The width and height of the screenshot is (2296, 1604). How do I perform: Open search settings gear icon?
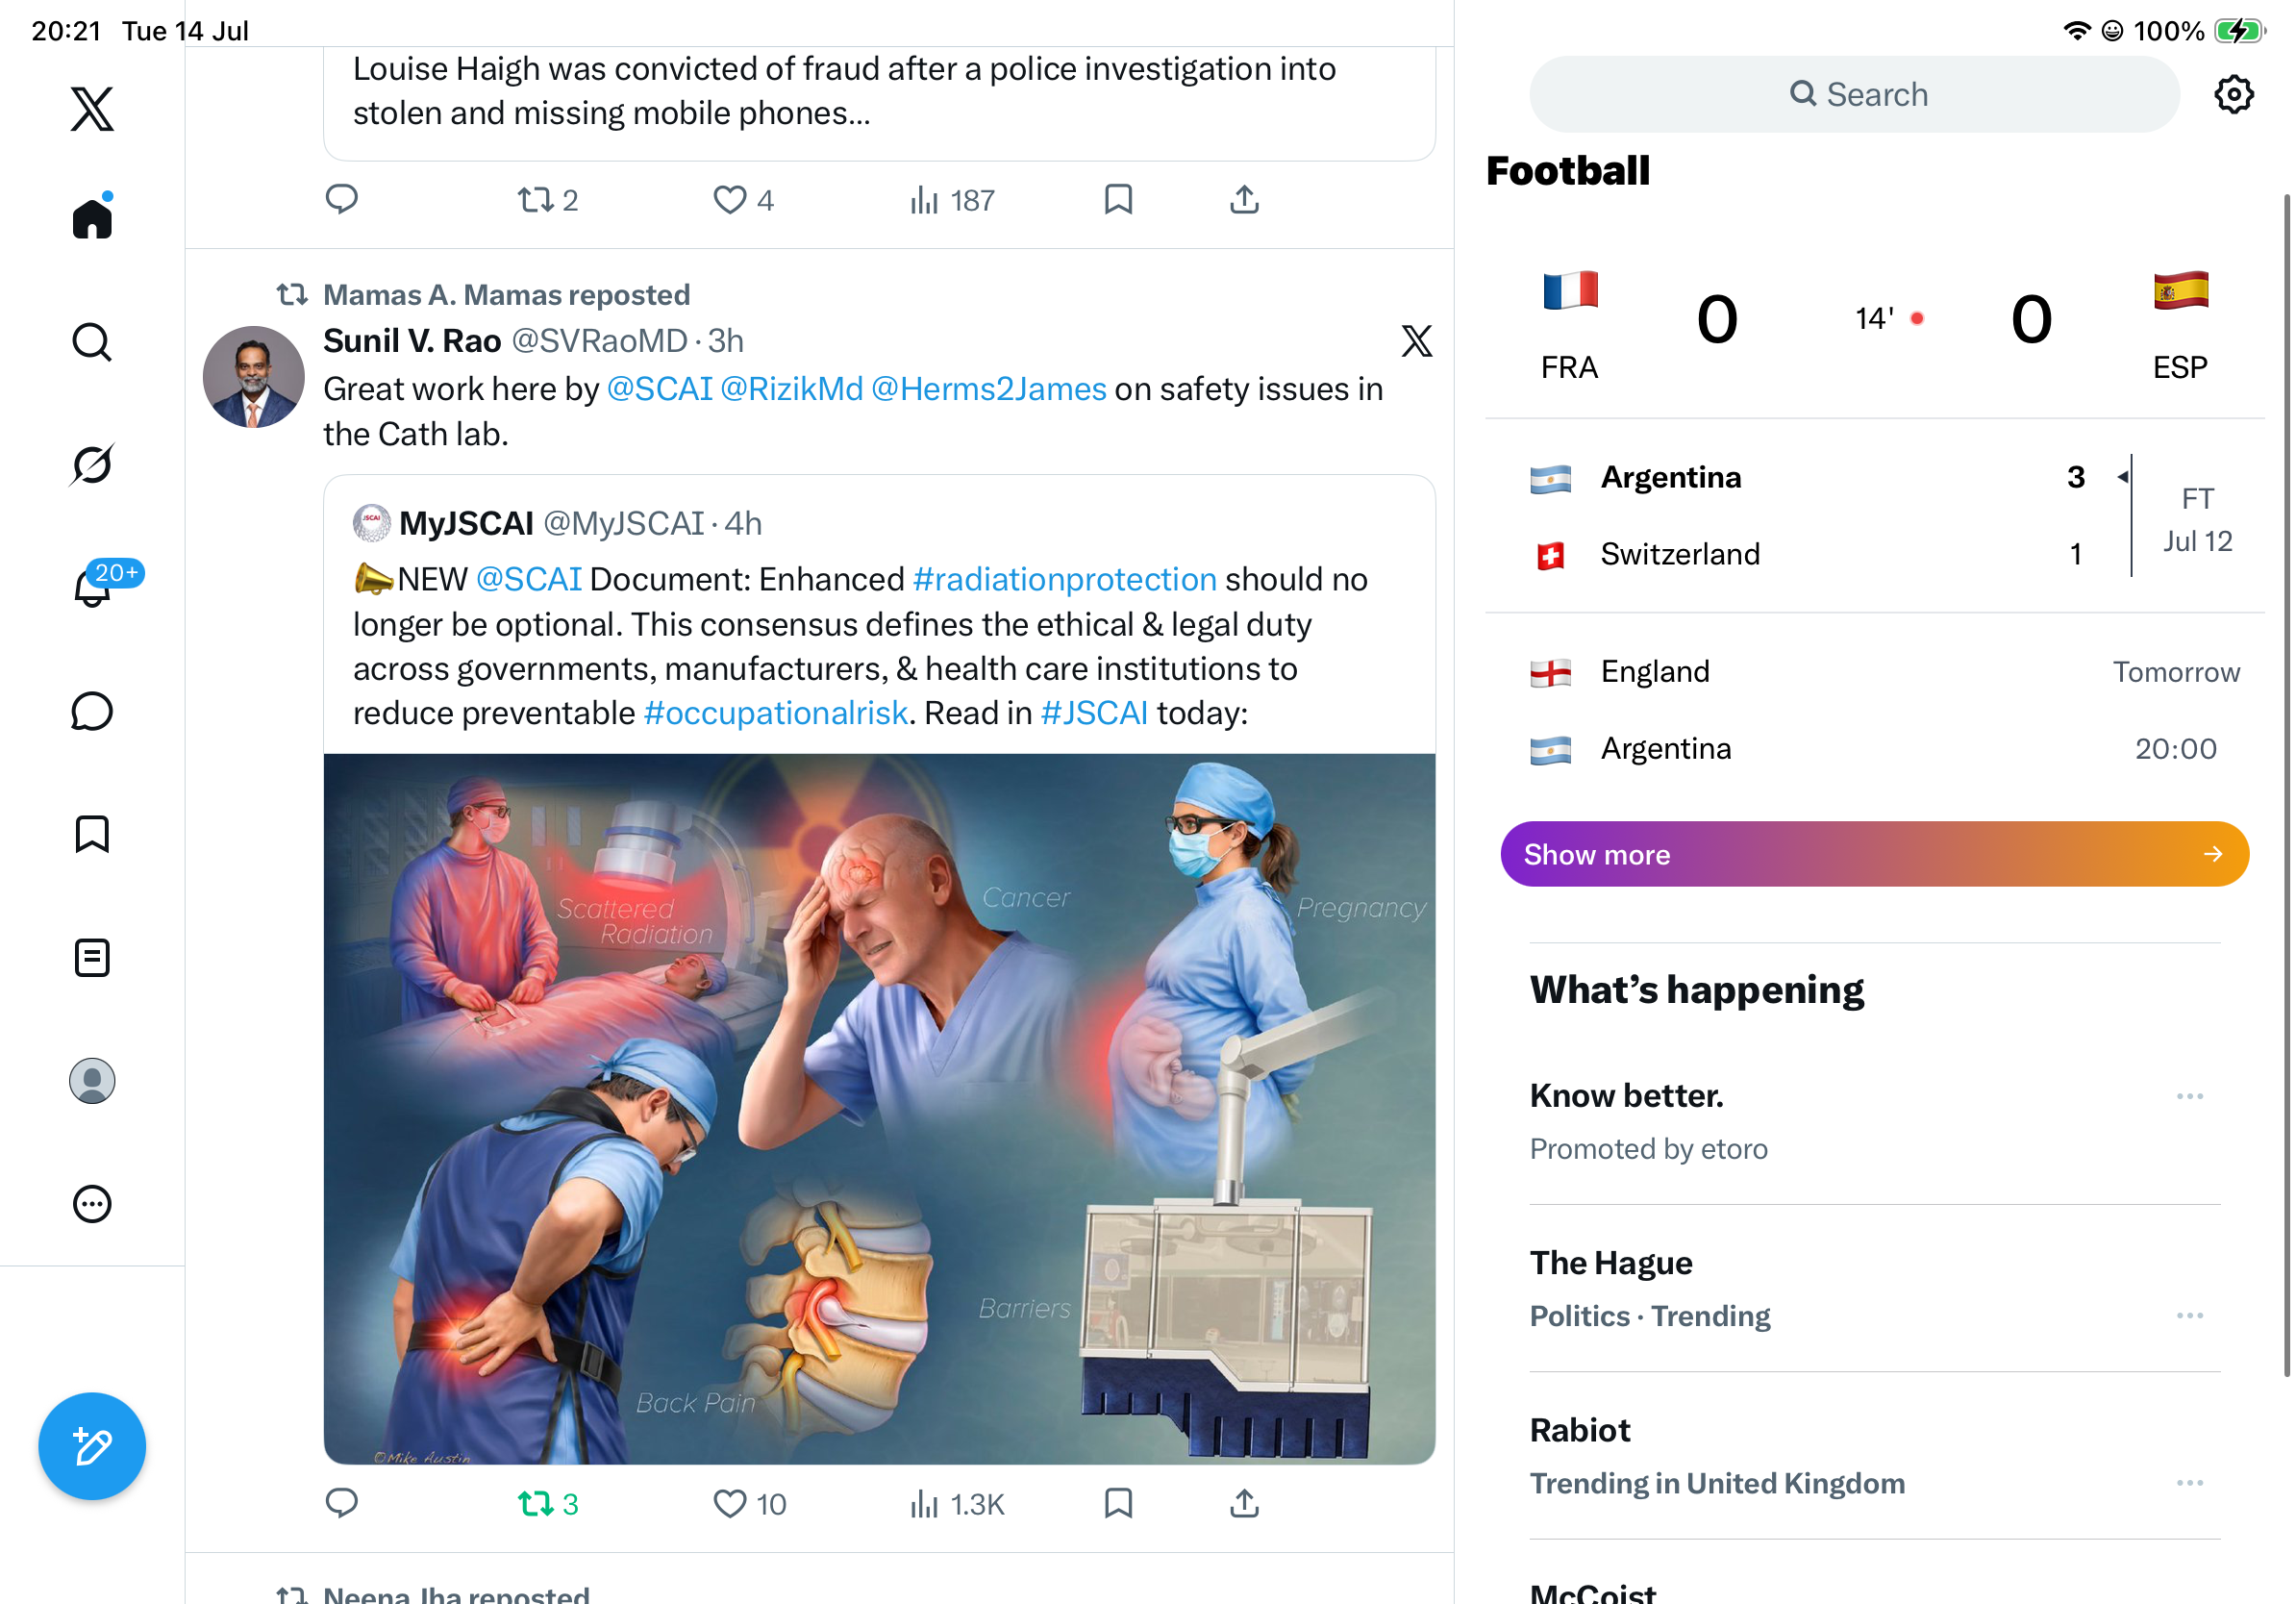click(x=2233, y=94)
